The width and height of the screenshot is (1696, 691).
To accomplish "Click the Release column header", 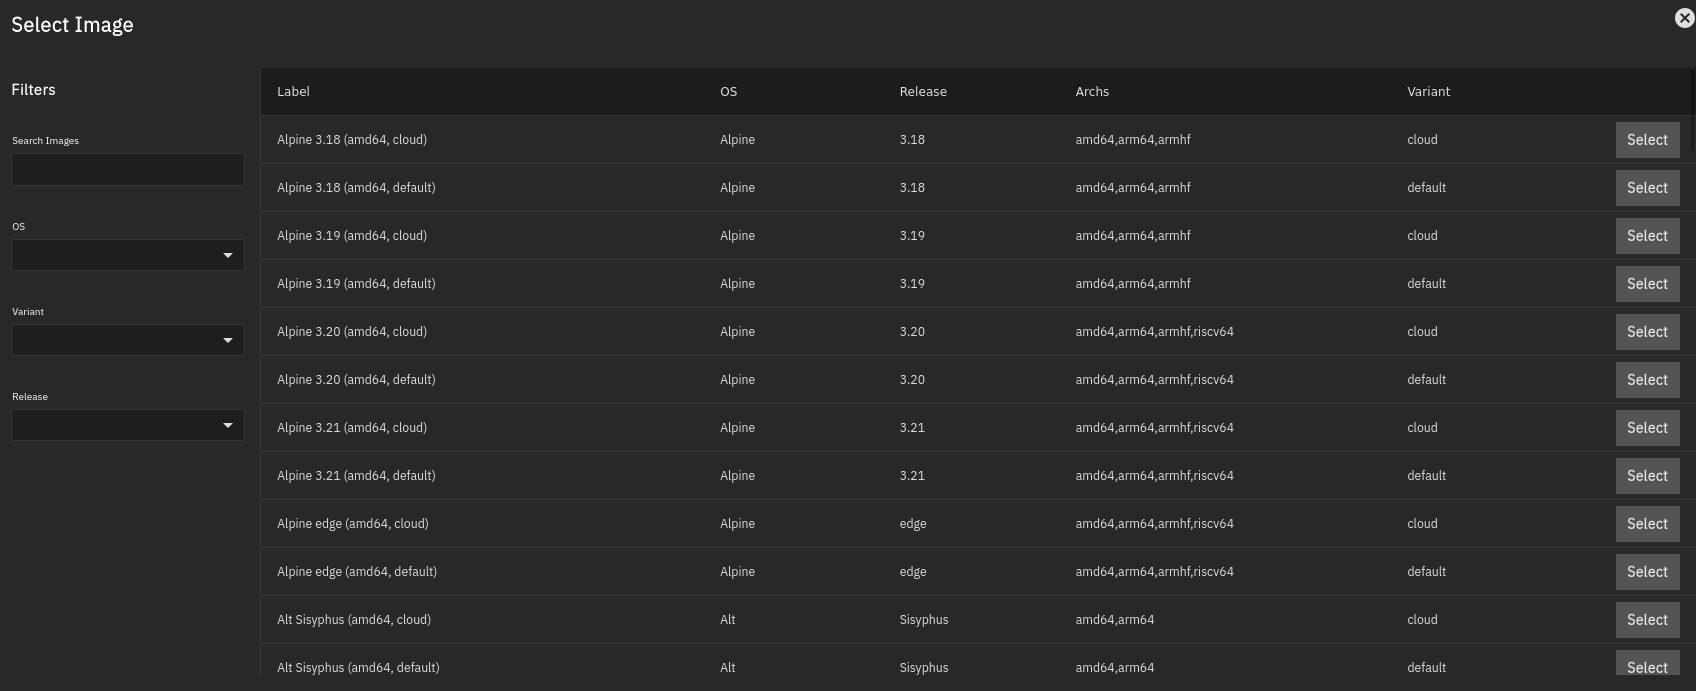I will 923,91.
